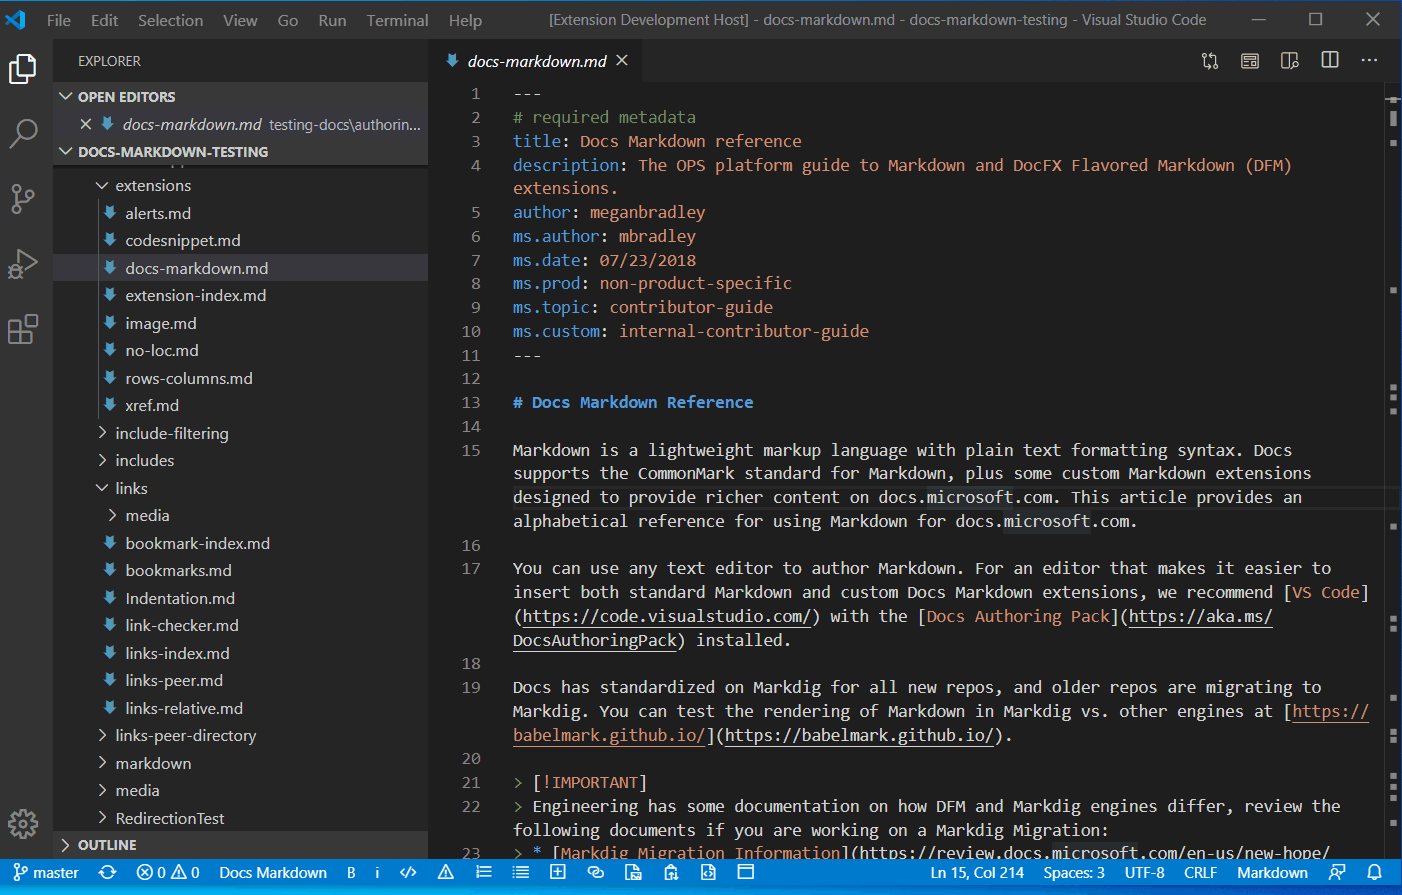Open alerts.md in the explorer
Image resolution: width=1402 pixels, height=895 pixels.
point(158,213)
